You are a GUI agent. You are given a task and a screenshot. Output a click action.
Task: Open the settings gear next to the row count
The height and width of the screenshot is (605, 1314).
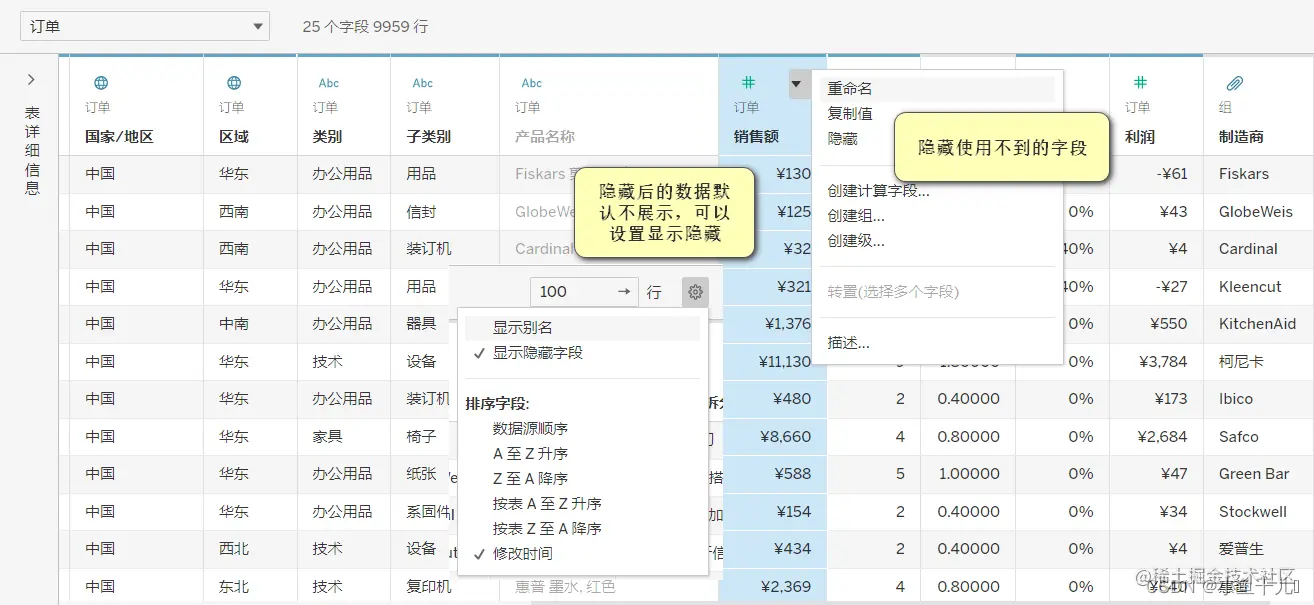(695, 291)
